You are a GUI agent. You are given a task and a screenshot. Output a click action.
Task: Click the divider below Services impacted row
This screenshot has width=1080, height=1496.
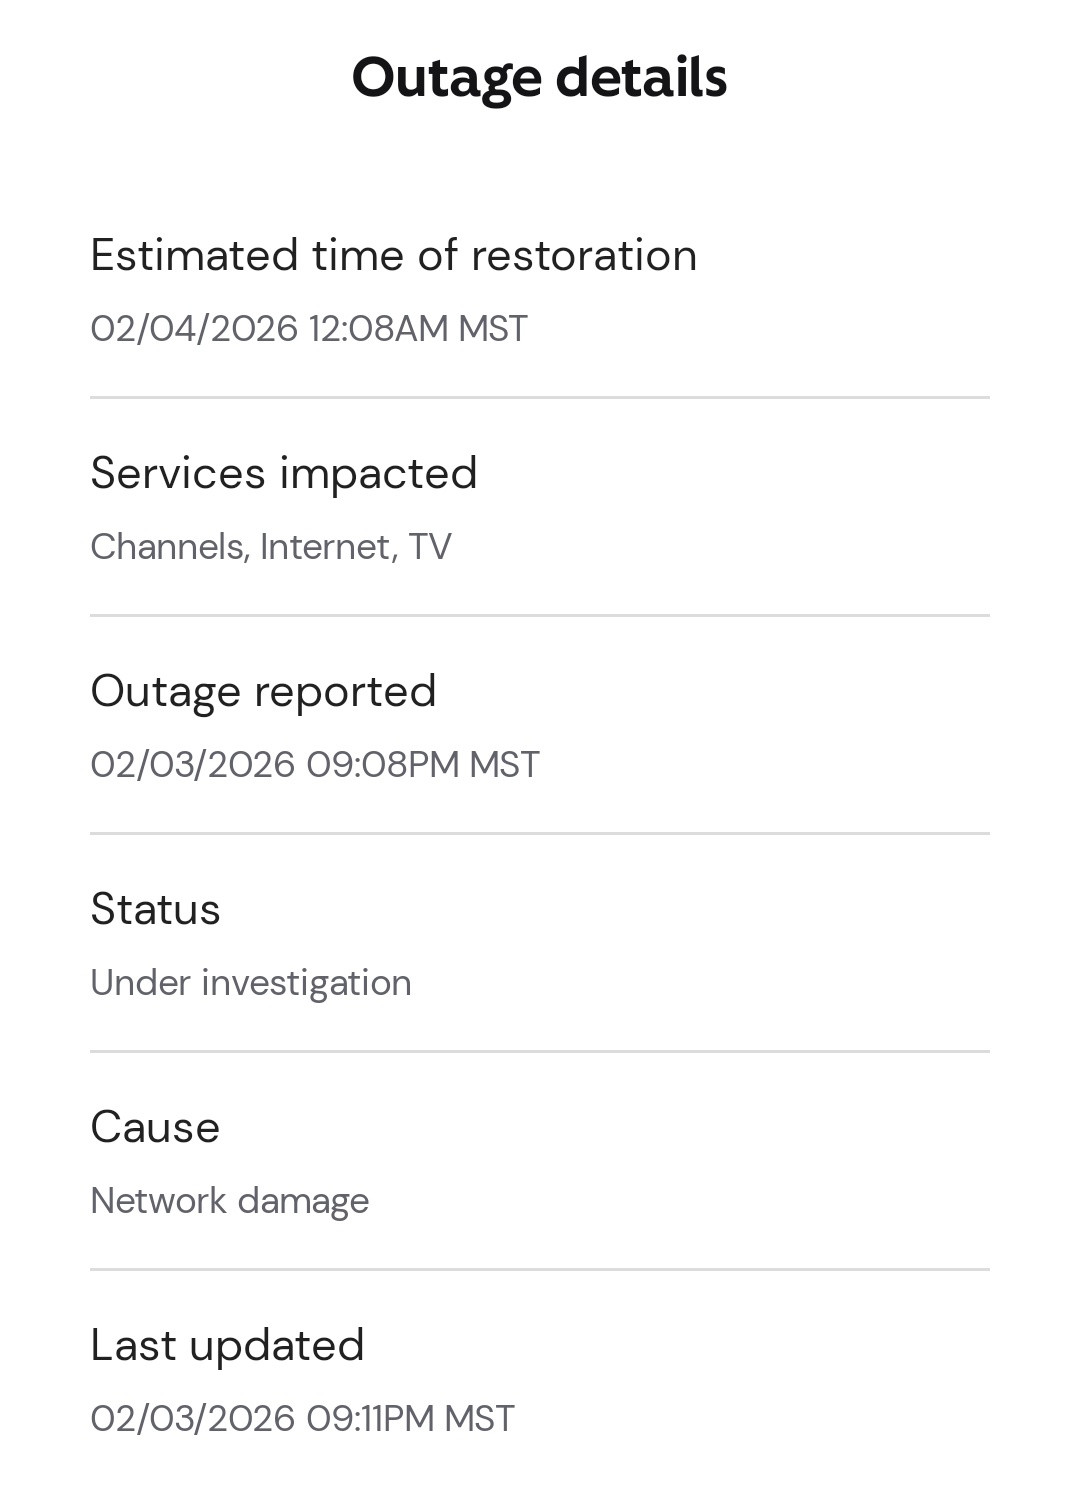pyautogui.click(x=539, y=615)
